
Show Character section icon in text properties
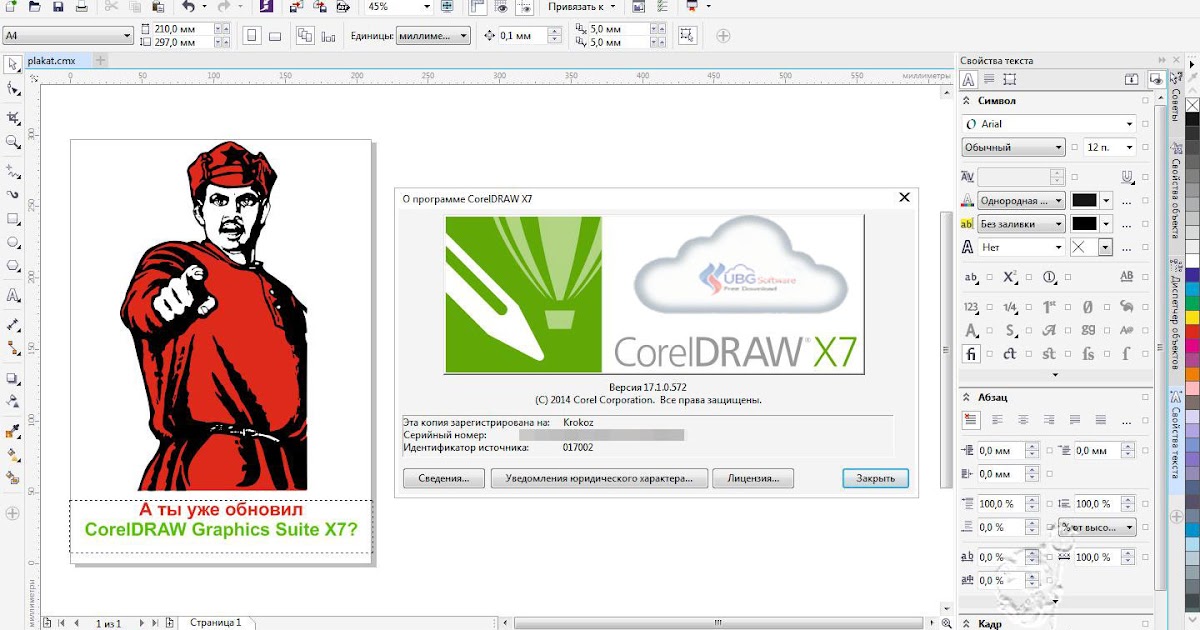coord(969,79)
